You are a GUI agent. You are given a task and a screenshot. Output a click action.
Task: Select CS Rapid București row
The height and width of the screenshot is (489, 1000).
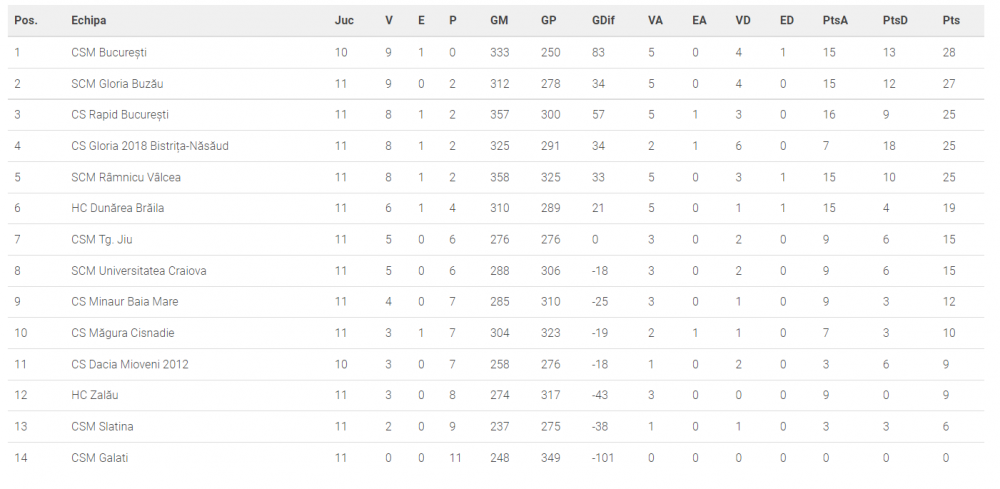496,115
